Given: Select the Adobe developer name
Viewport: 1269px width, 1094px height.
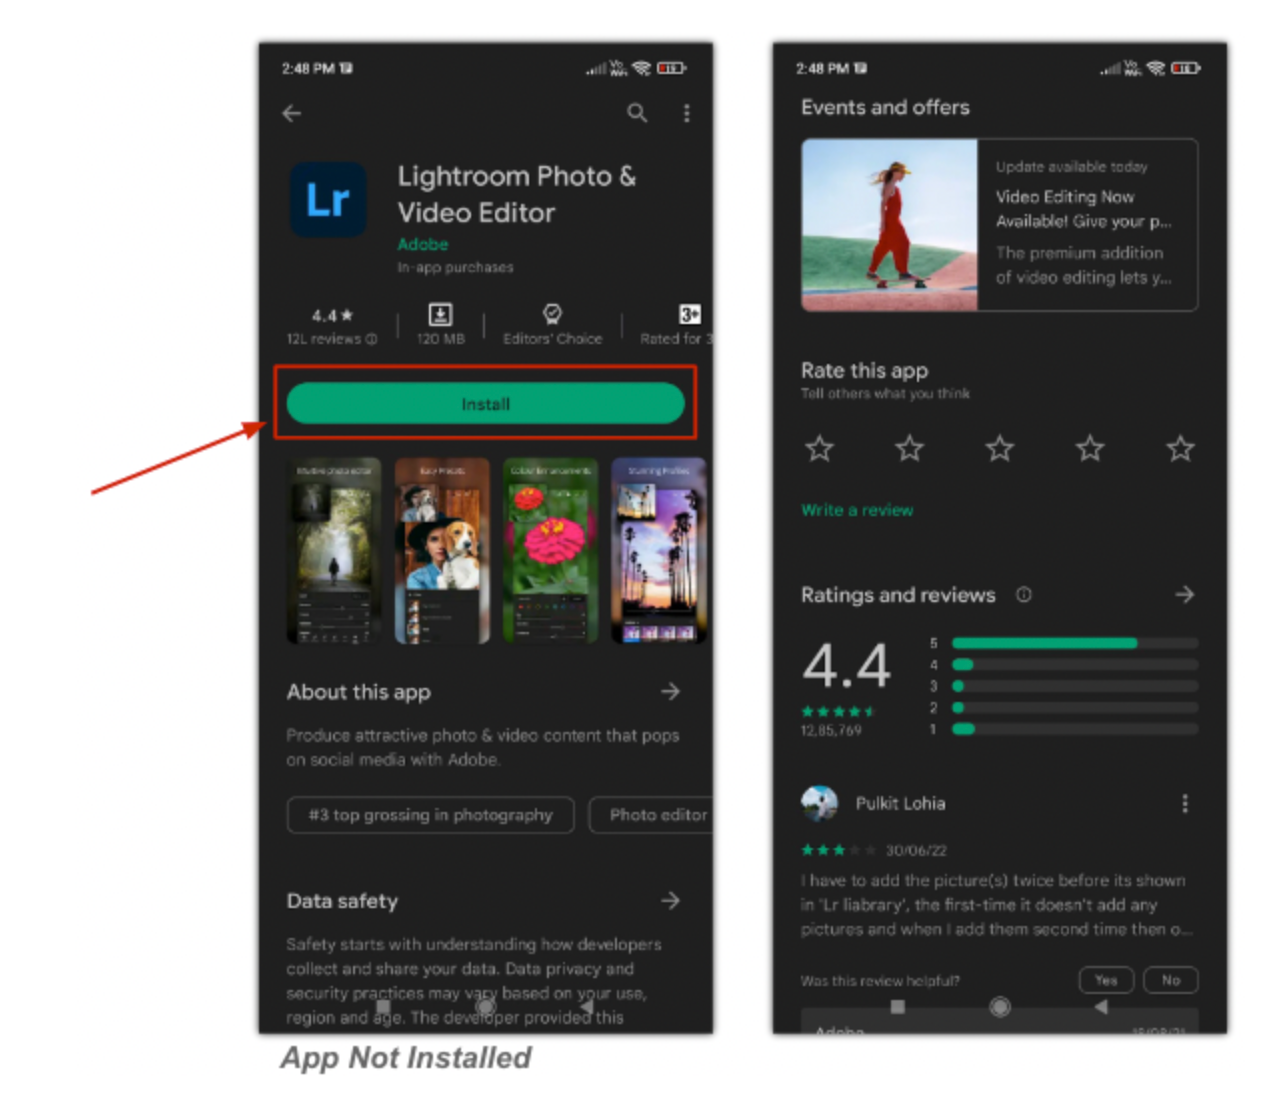Looking at the screenshot, I should pyautogui.click(x=422, y=244).
